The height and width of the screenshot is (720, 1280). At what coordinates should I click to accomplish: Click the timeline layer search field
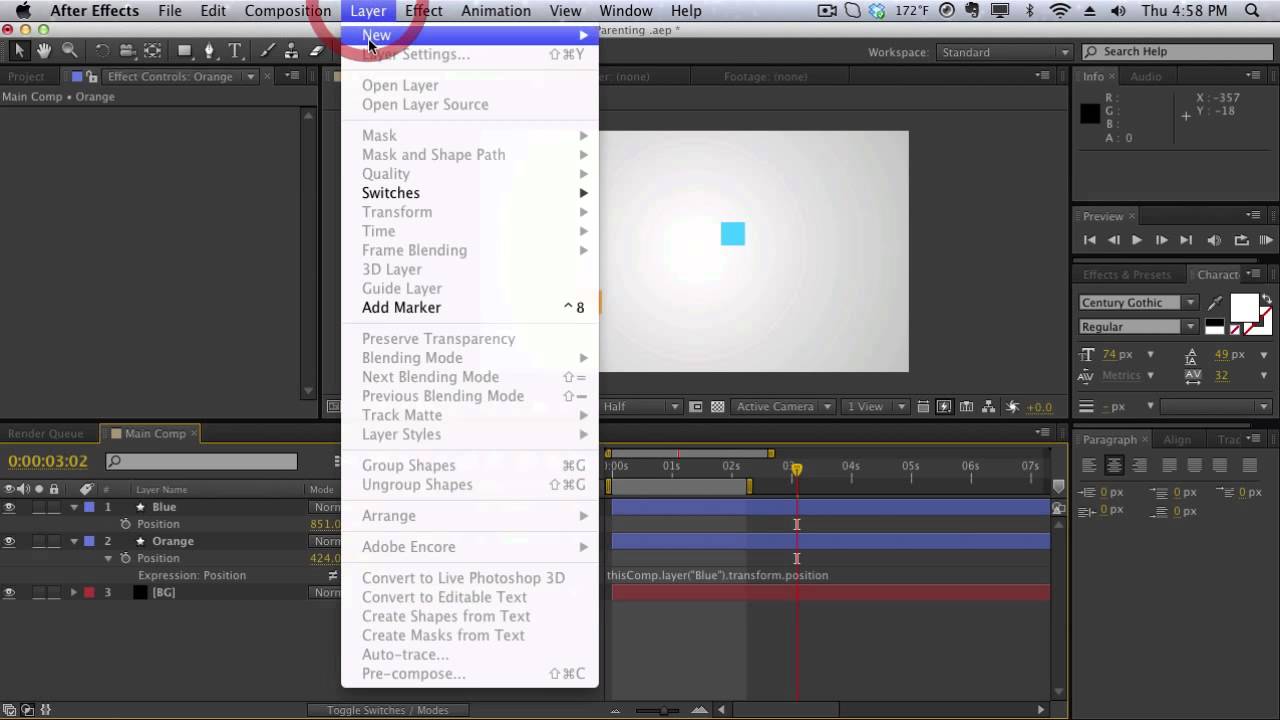coord(201,461)
